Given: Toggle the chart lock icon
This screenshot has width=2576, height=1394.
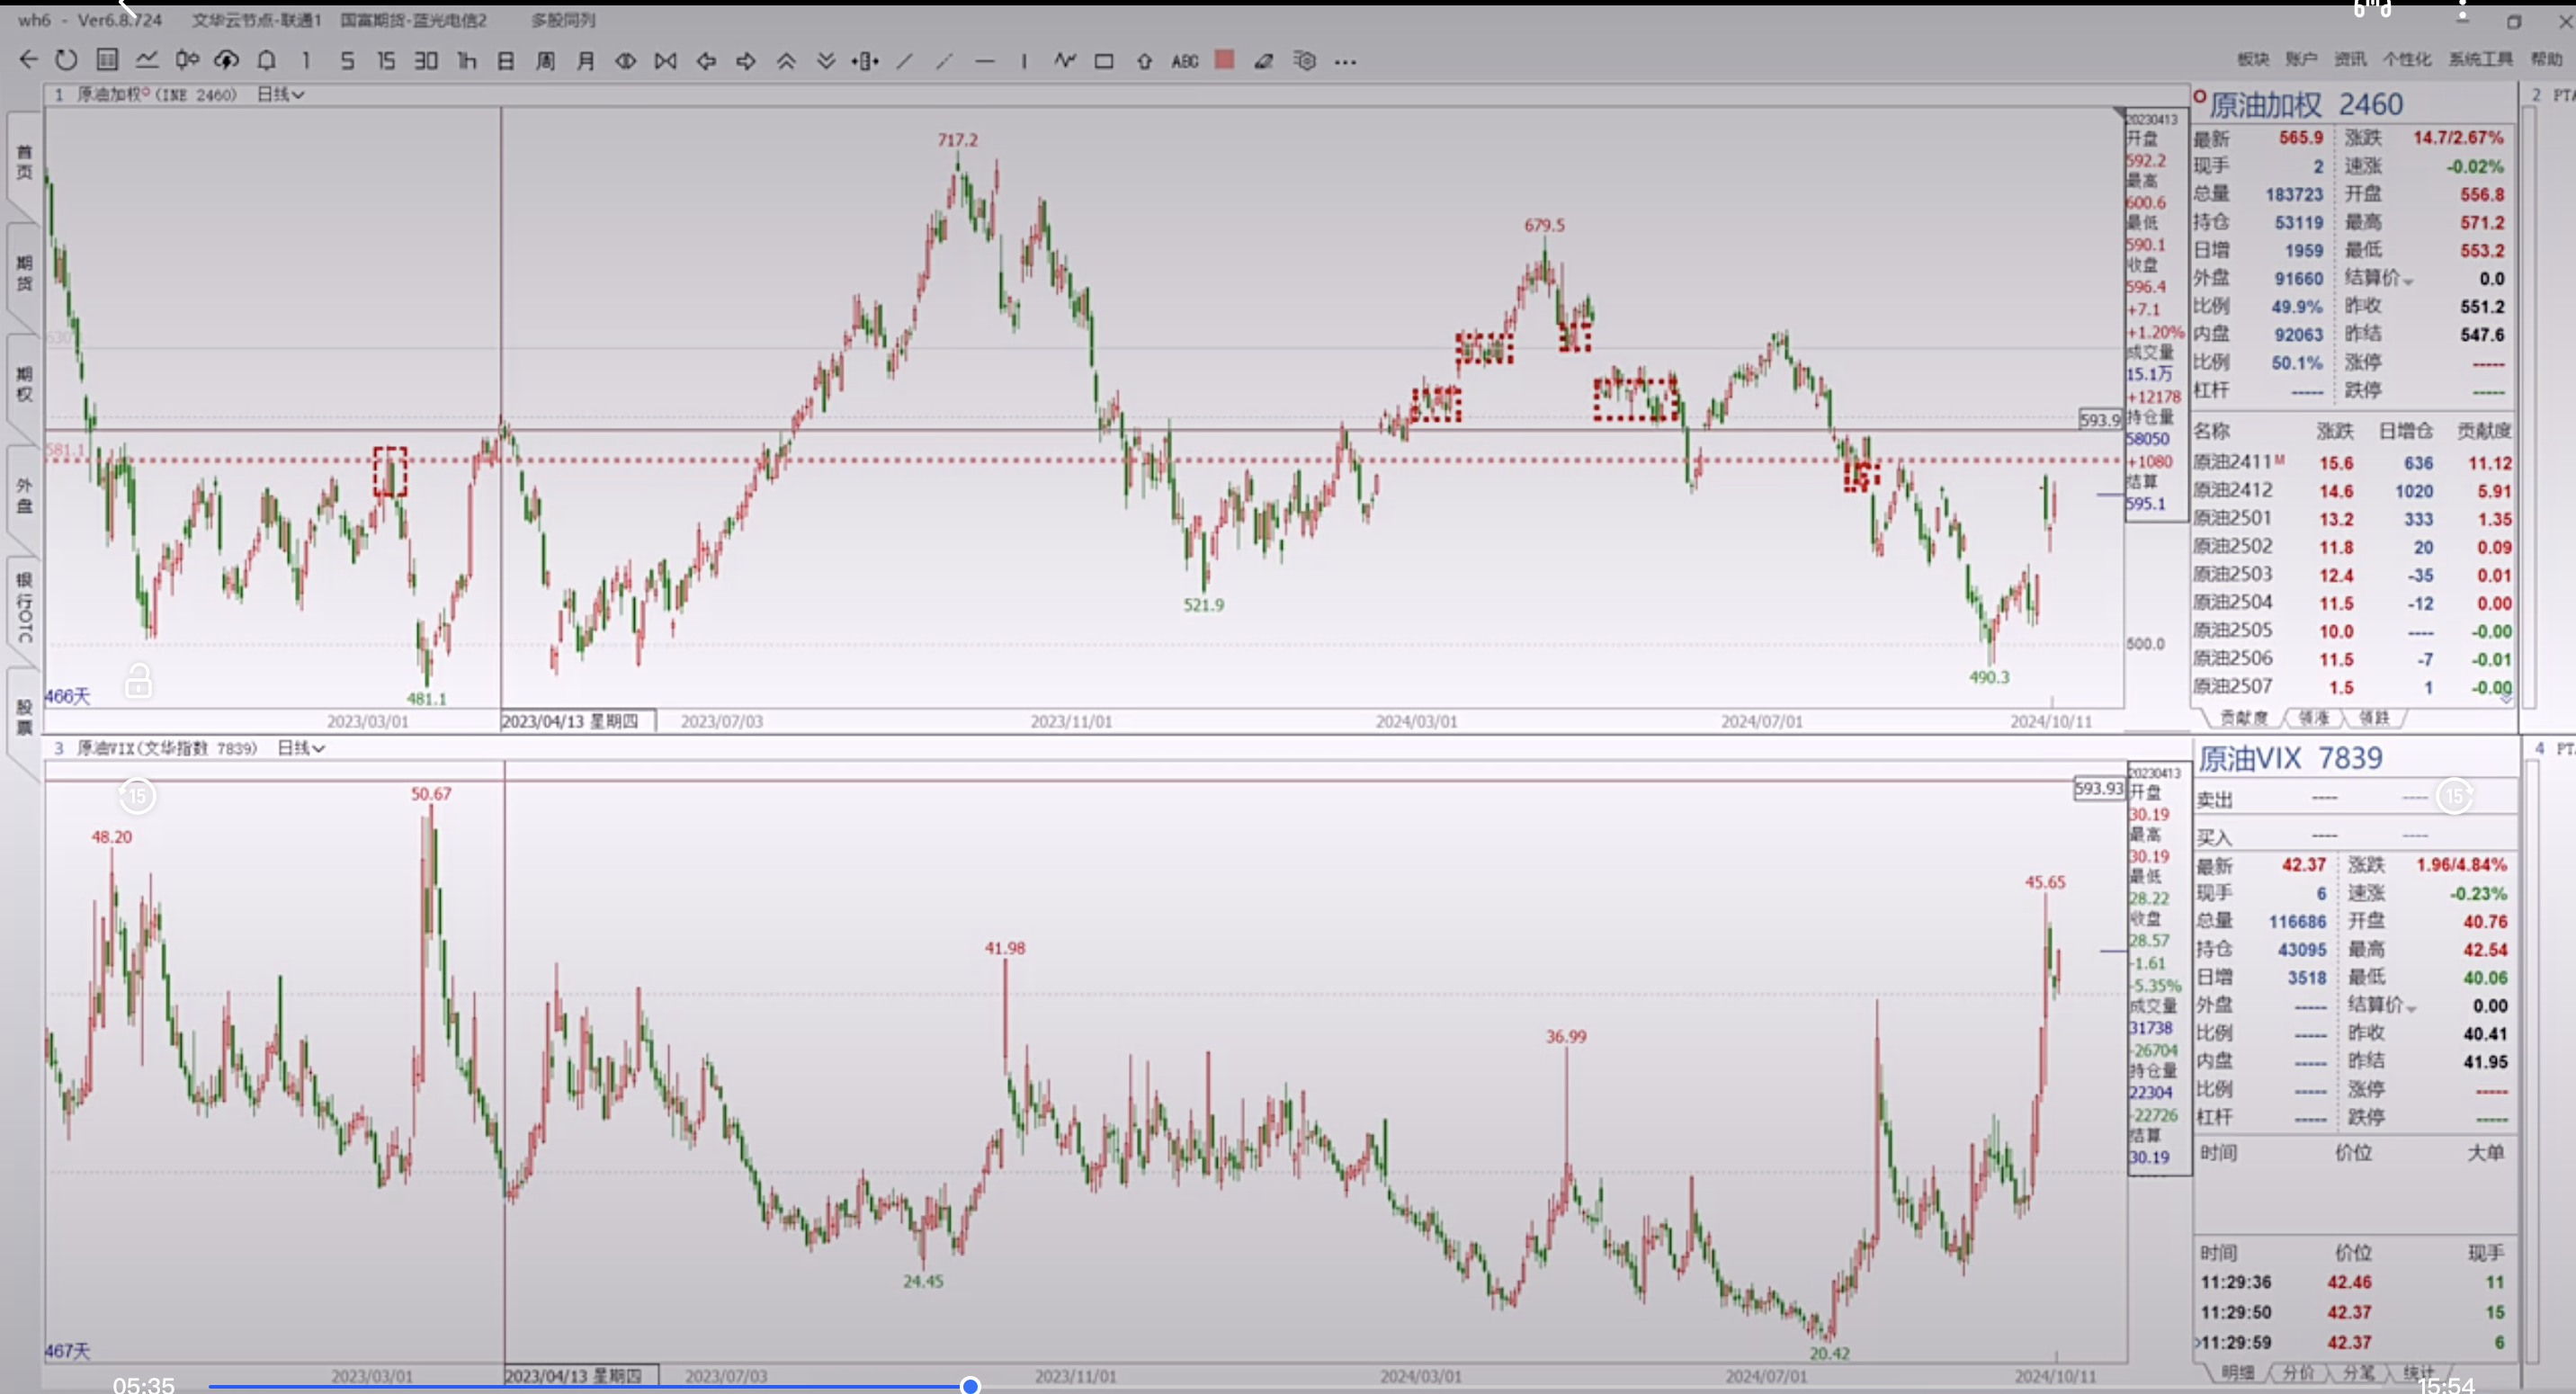Looking at the screenshot, I should point(138,681).
